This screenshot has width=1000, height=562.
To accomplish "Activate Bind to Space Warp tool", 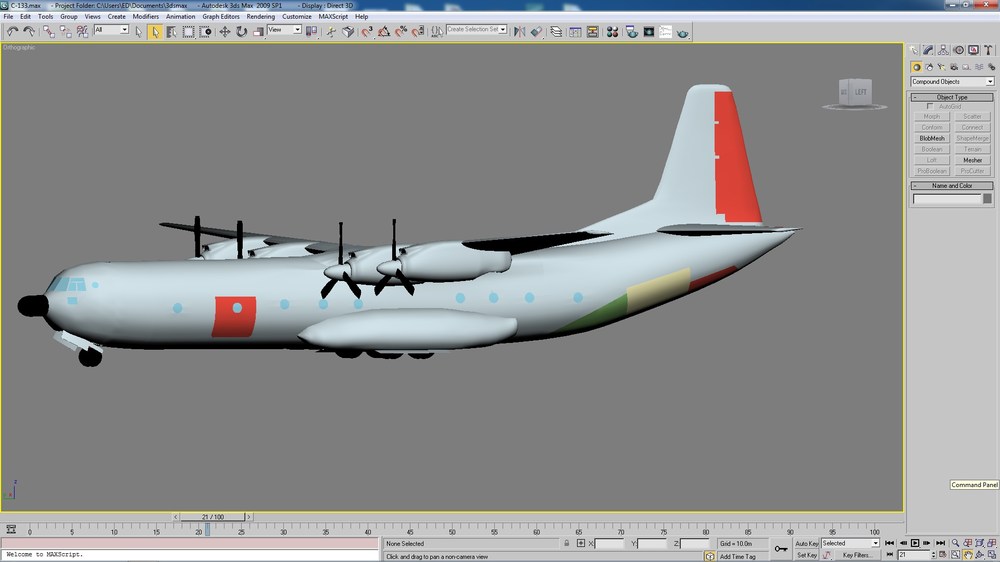I will click(82, 31).
